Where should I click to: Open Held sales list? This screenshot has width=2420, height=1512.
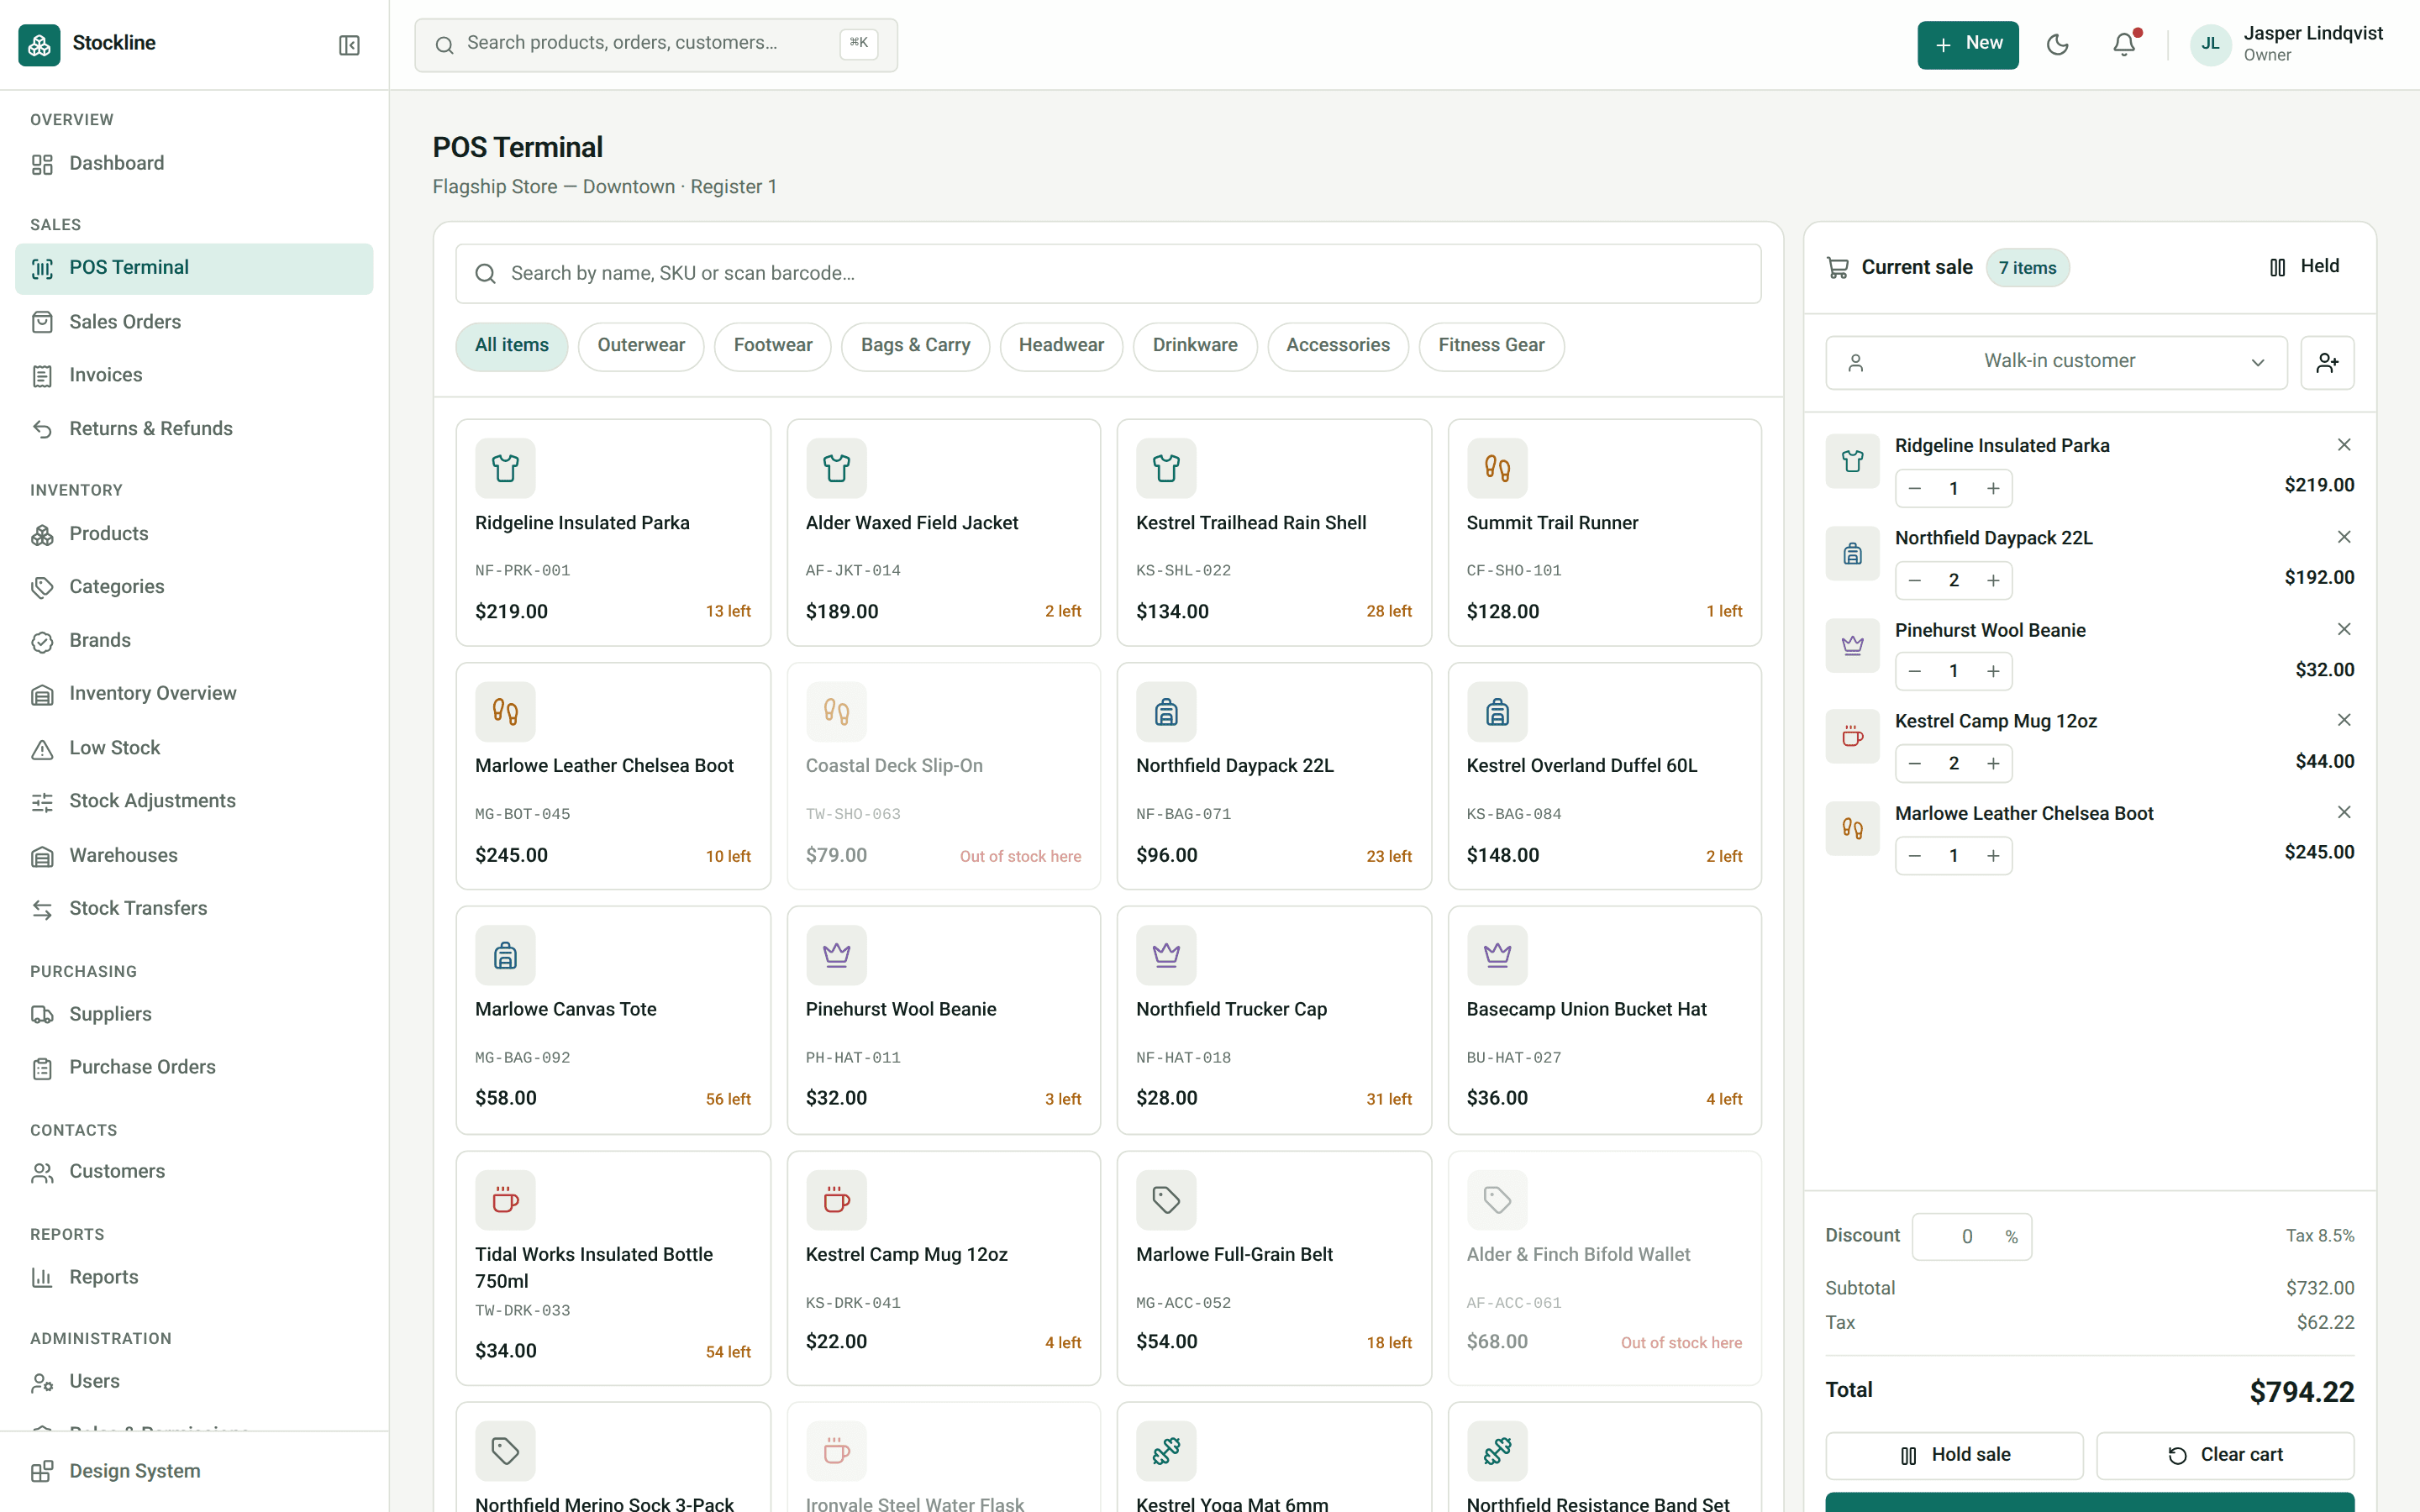(x=2304, y=267)
